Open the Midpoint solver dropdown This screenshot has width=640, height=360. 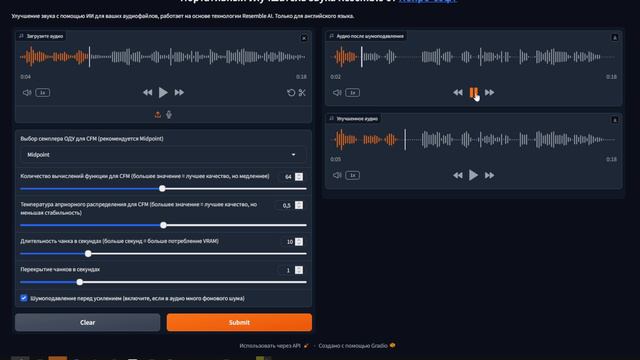163,155
